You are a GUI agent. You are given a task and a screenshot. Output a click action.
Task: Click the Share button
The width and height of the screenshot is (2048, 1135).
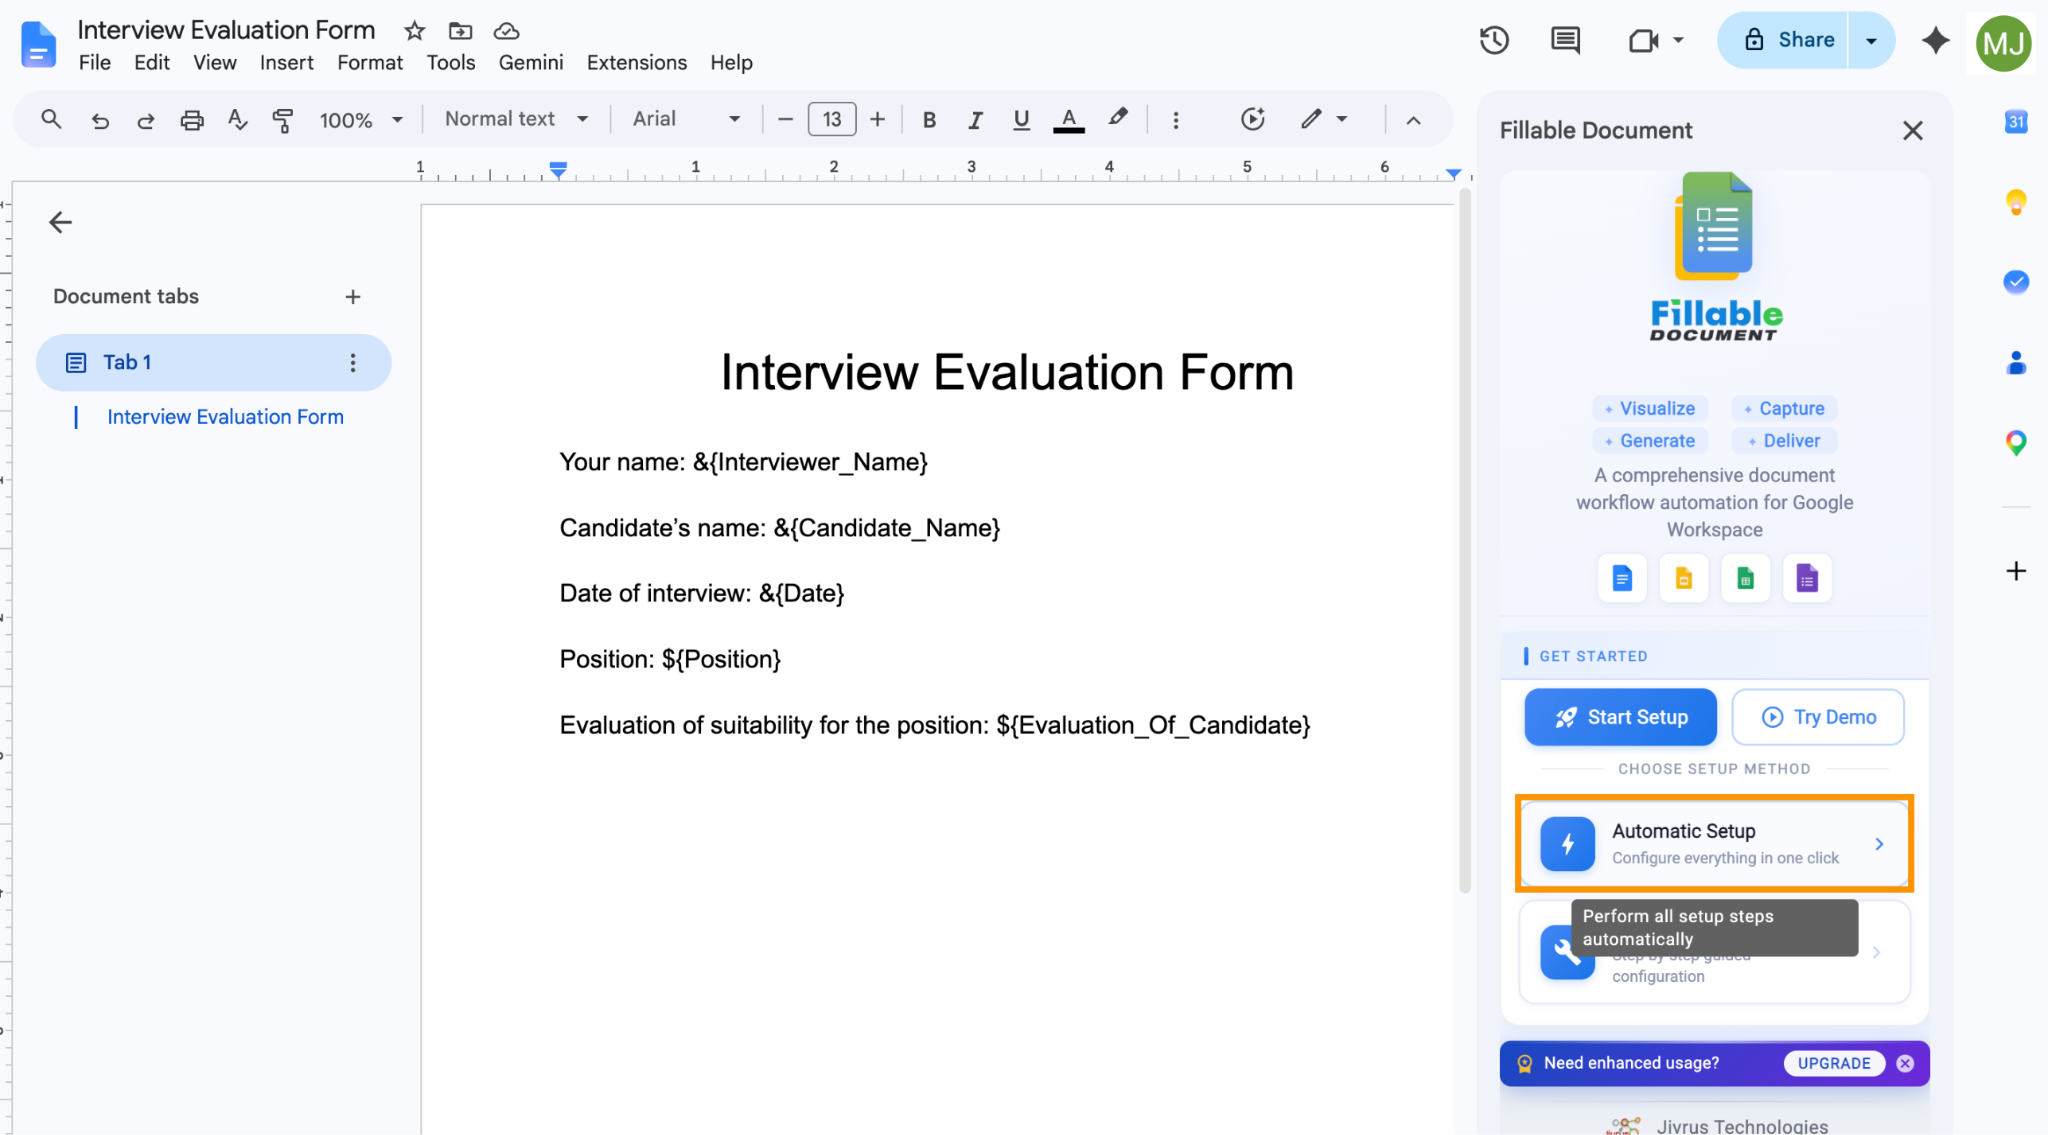[x=1783, y=40]
